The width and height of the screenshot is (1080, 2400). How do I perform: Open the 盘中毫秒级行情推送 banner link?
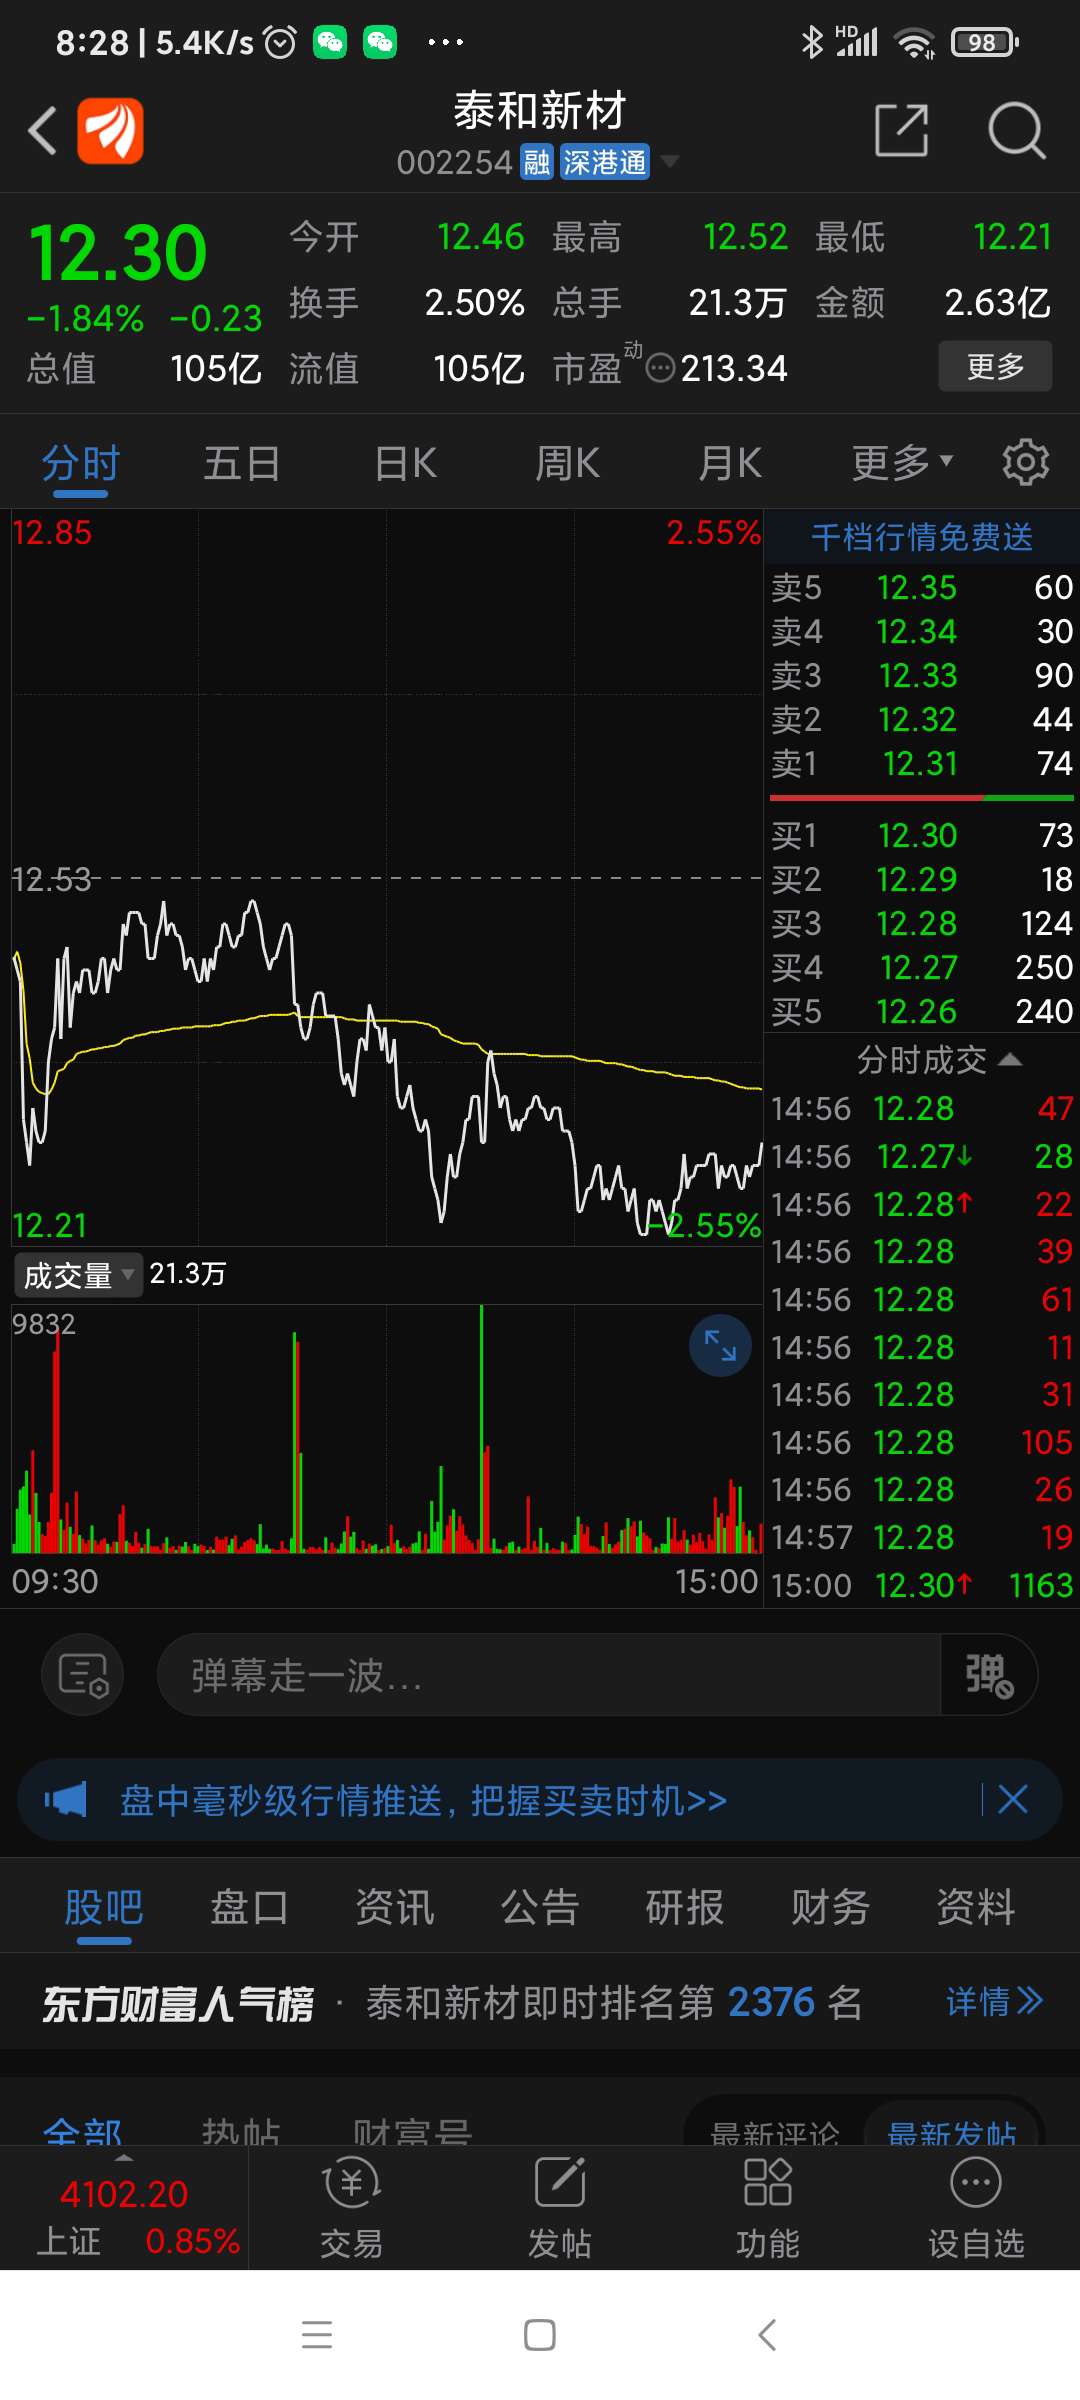[x=423, y=1800]
